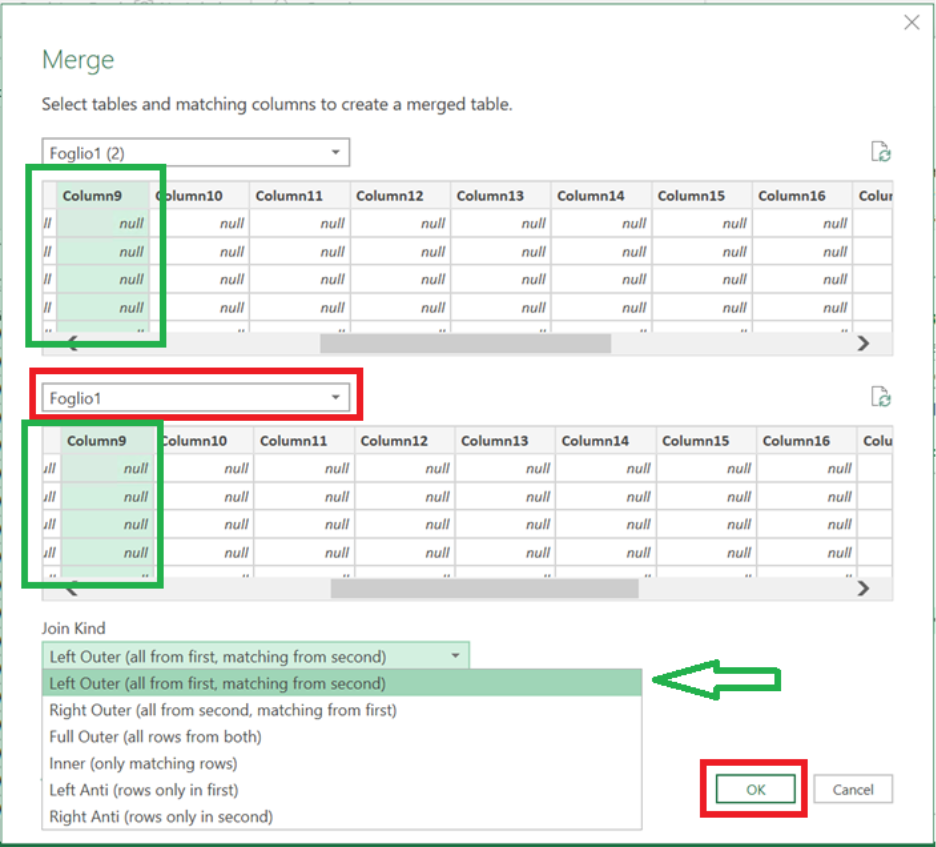Confirm merge with OK button

(755, 789)
